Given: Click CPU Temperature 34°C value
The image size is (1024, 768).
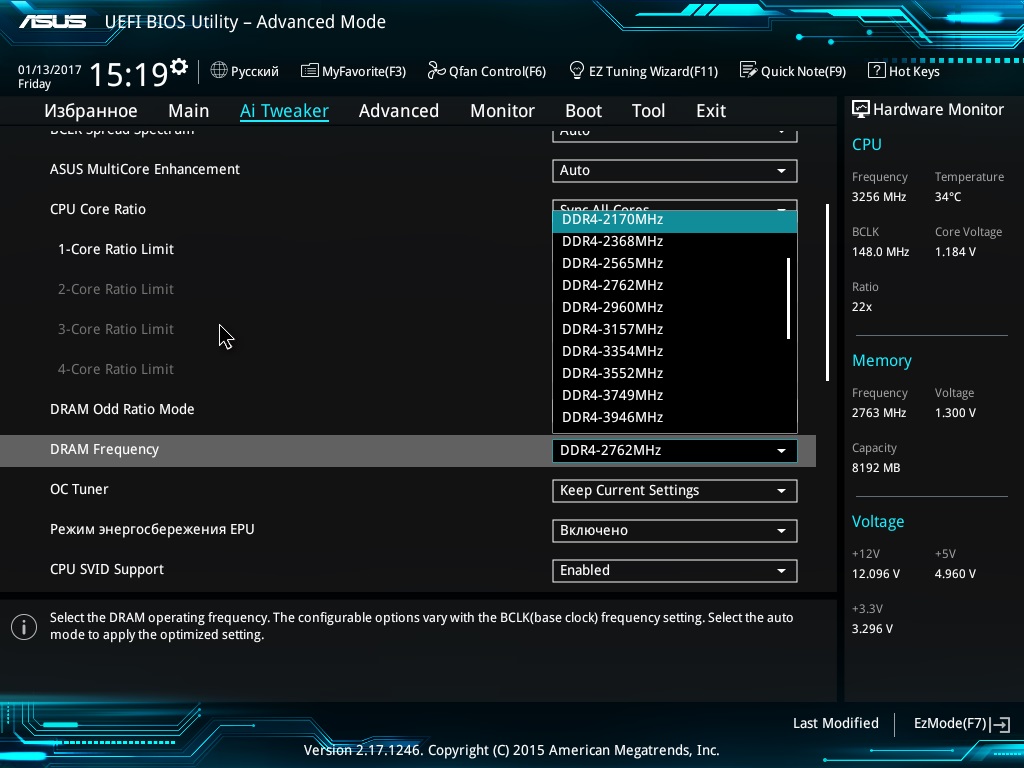Looking at the screenshot, I should pos(948,197).
